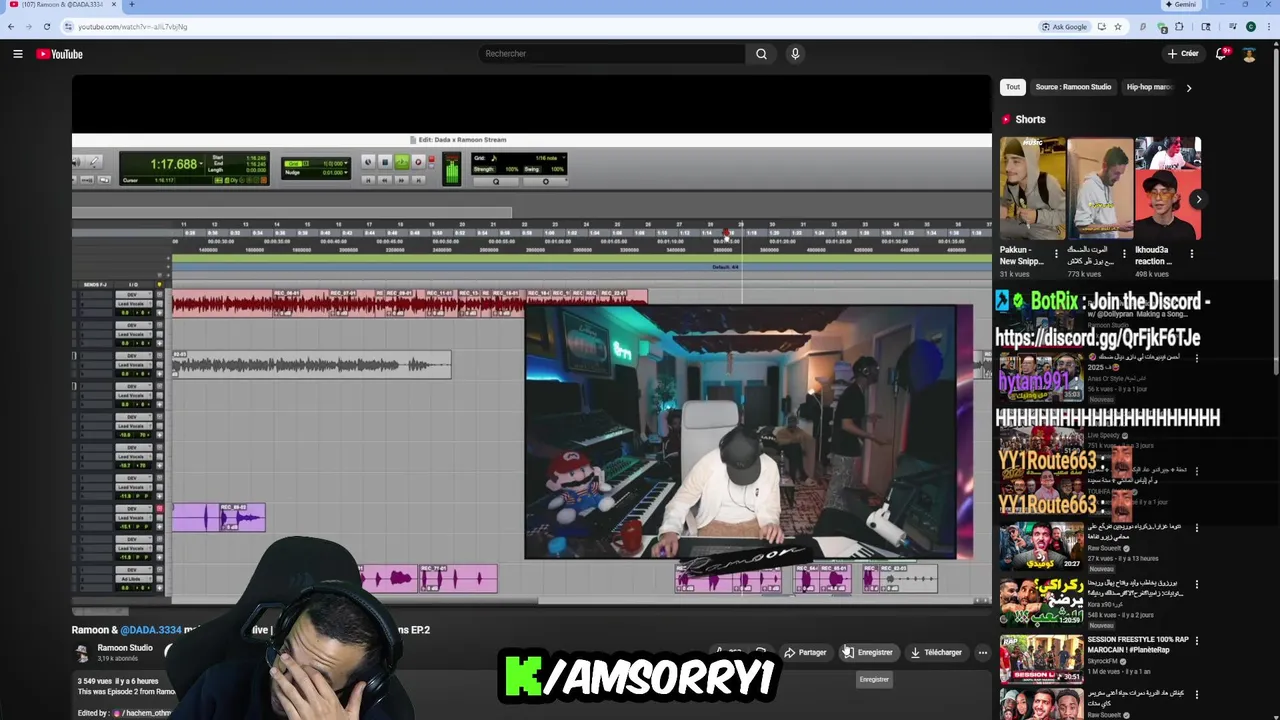Open the YouTube notifications bell
The width and height of the screenshot is (1280, 720).
tap(1221, 54)
